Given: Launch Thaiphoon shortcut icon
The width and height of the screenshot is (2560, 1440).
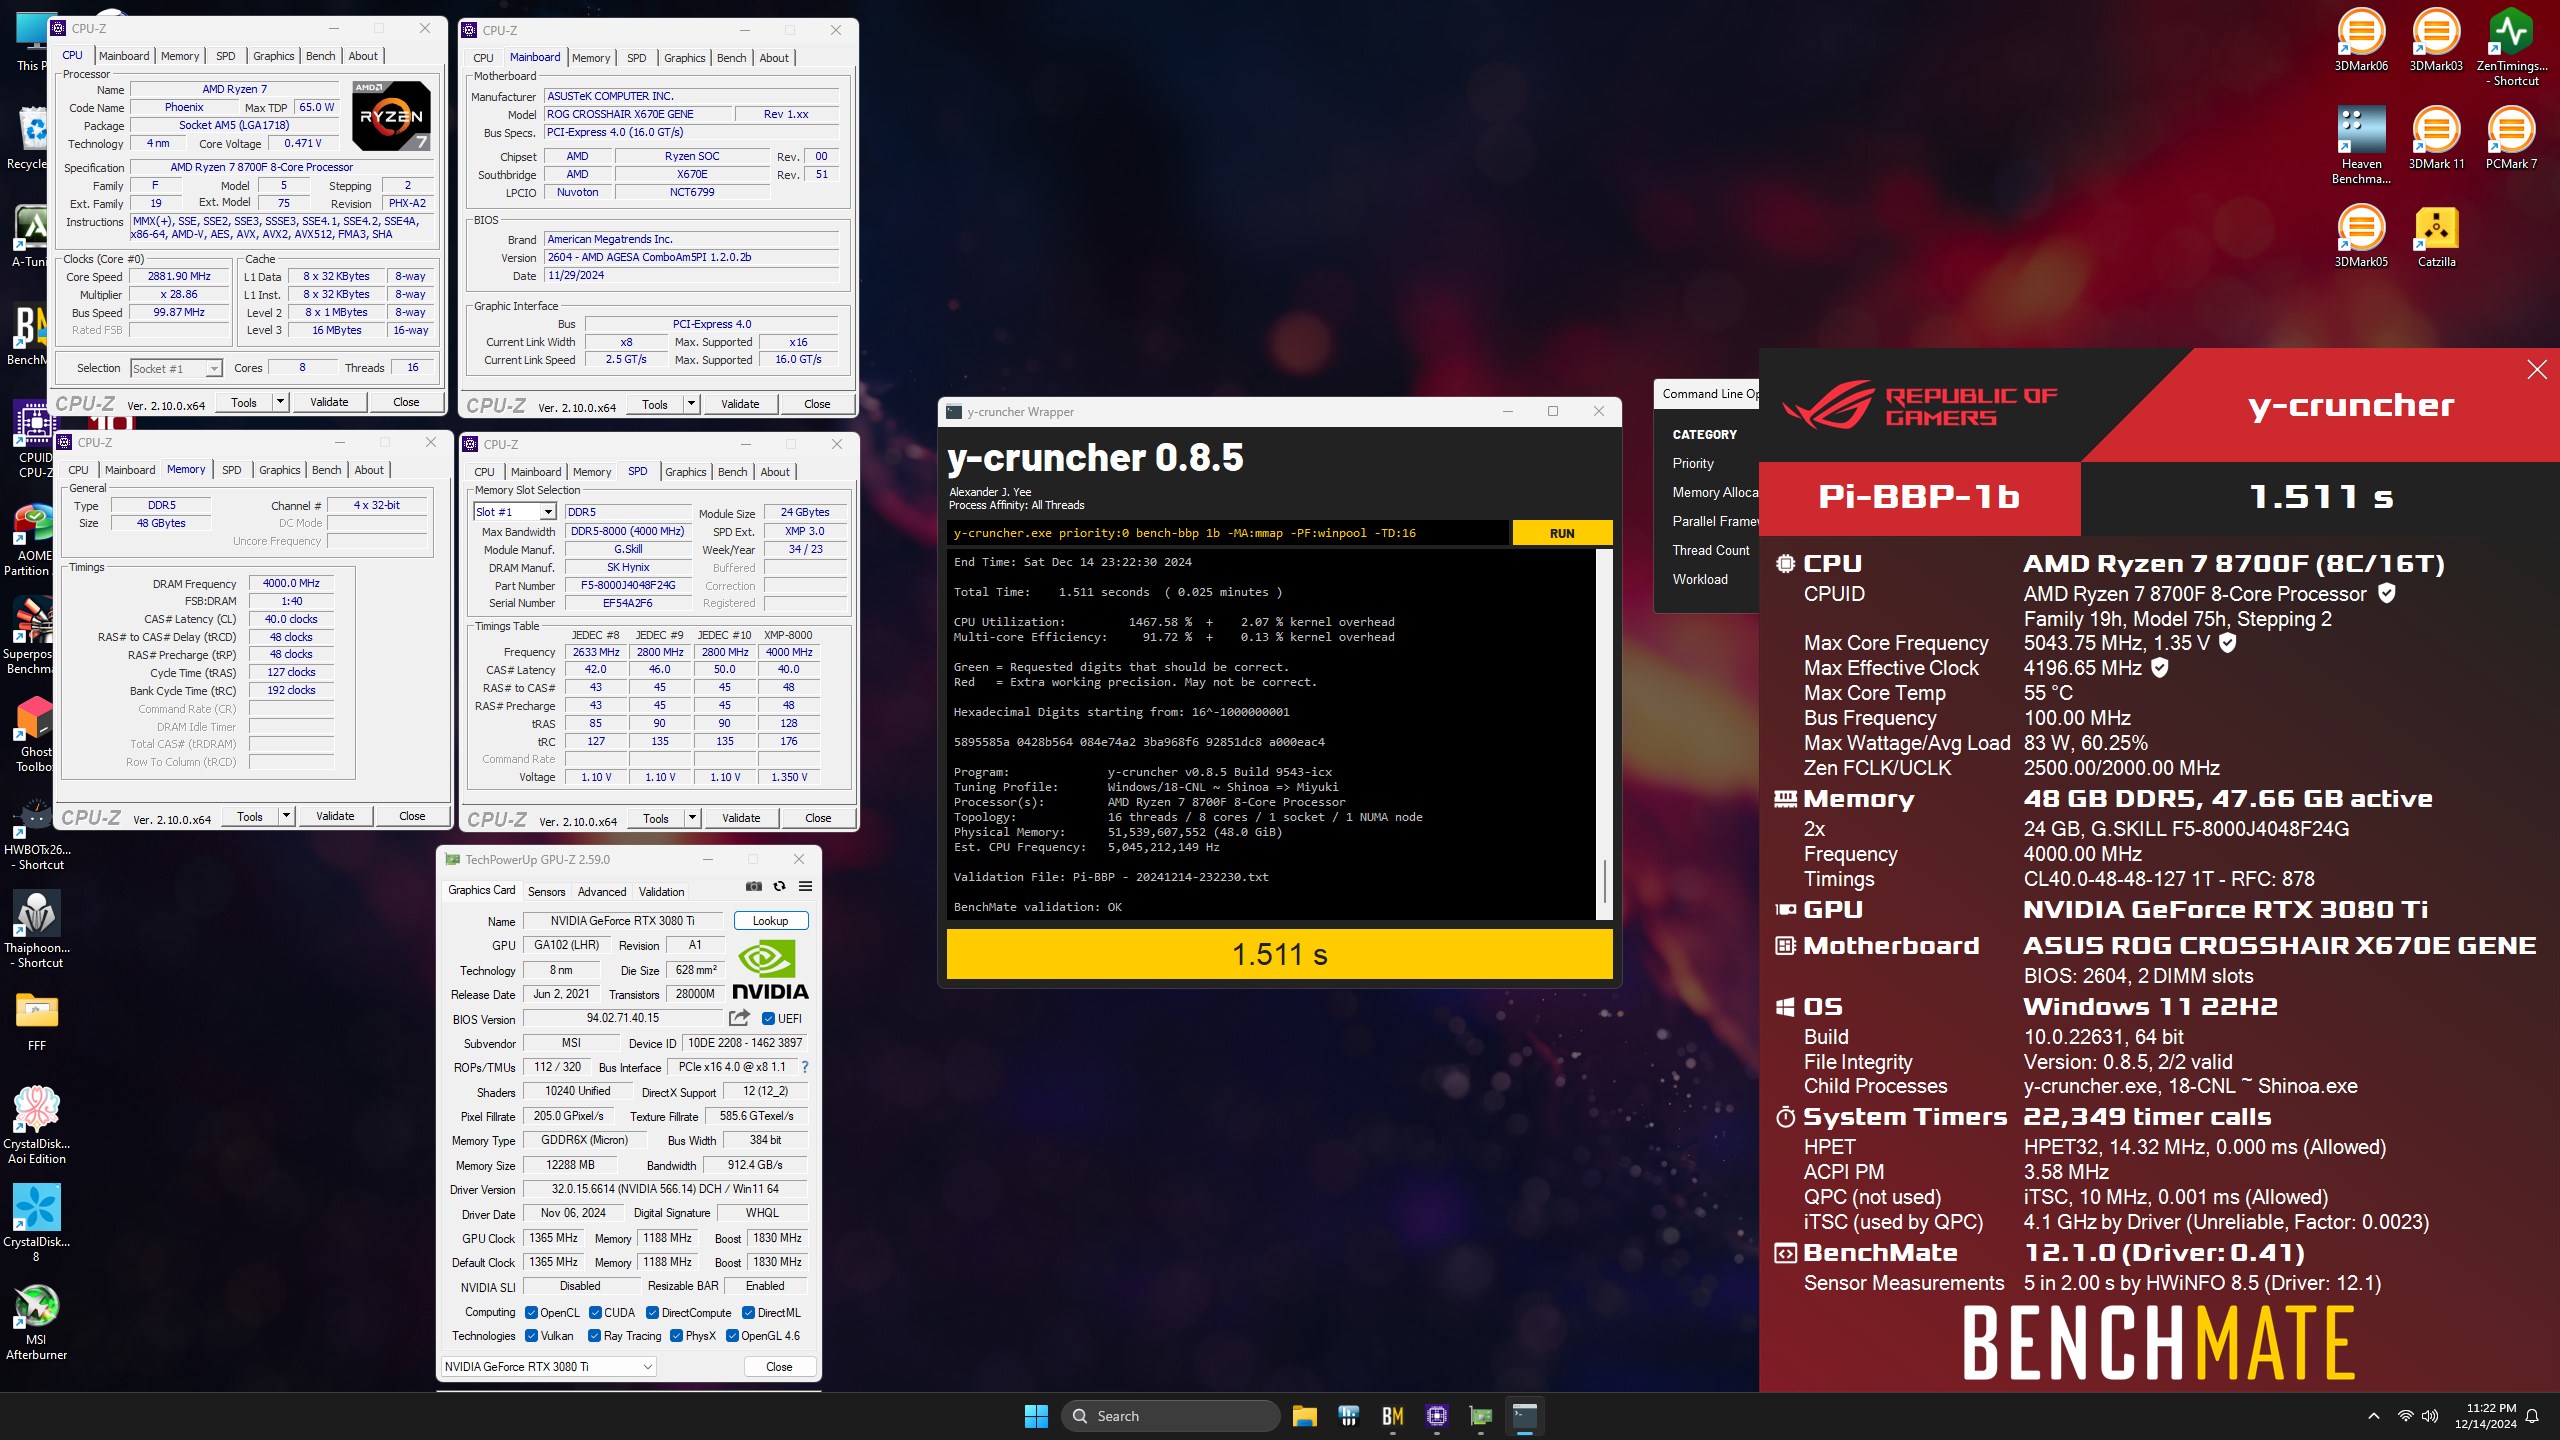Looking at the screenshot, I should (x=36, y=930).
